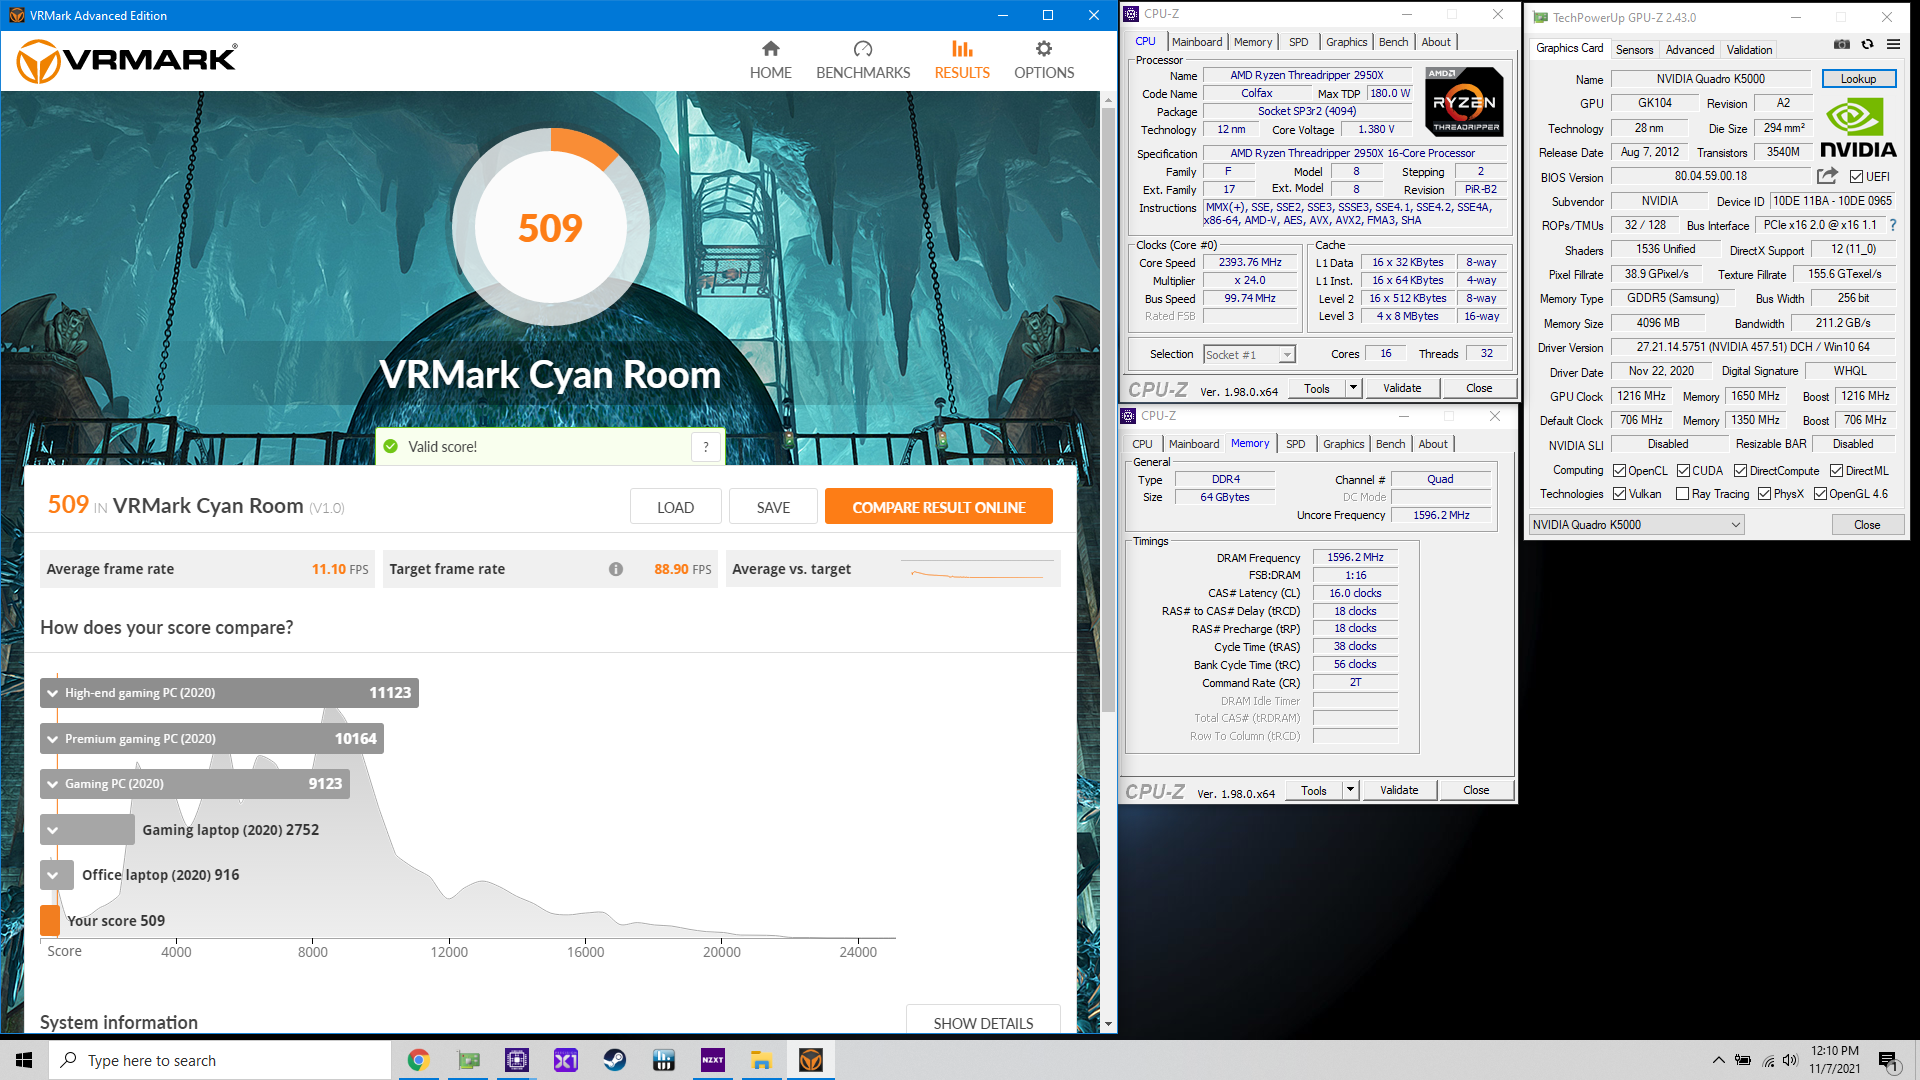This screenshot has height=1080, width=1920.
Task: Open the RESULTS section in VRMark
Action: coord(962,60)
